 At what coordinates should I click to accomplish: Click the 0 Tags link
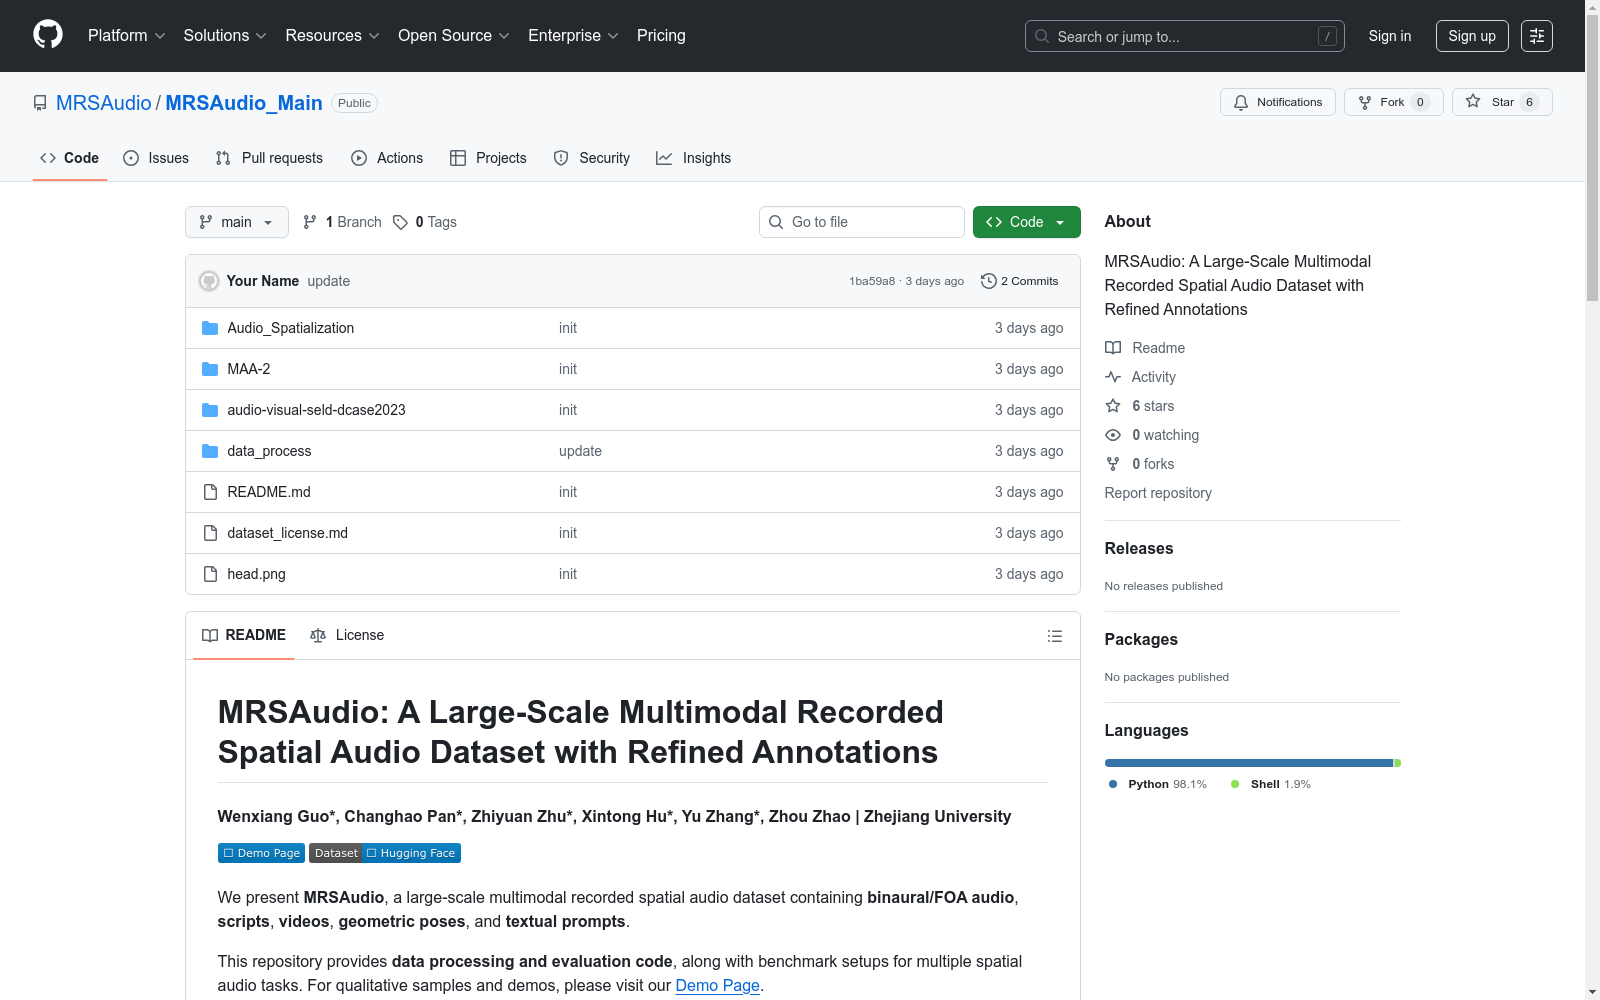pyautogui.click(x=425, y=222)
